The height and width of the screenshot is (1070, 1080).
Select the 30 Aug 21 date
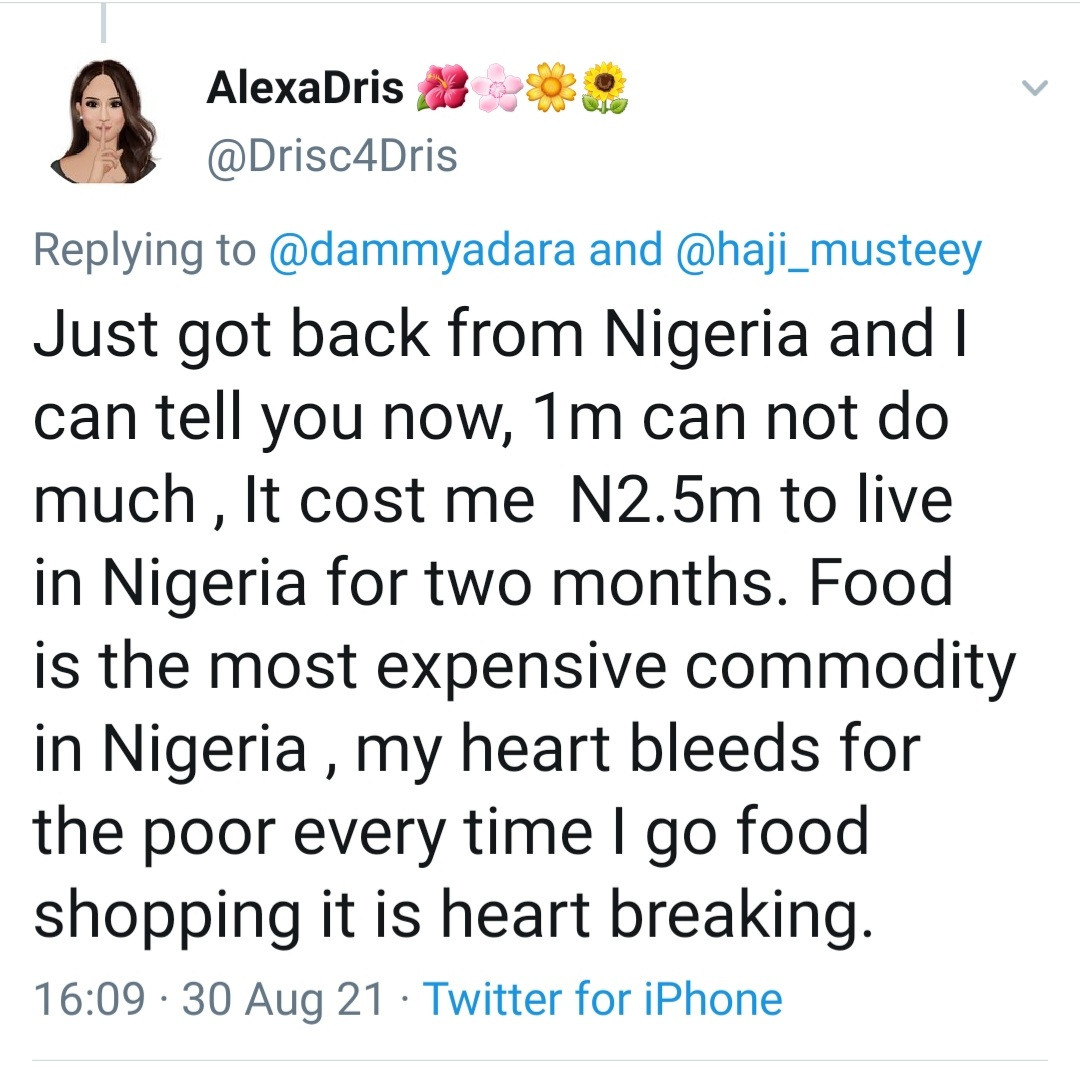tap(283, 999)
